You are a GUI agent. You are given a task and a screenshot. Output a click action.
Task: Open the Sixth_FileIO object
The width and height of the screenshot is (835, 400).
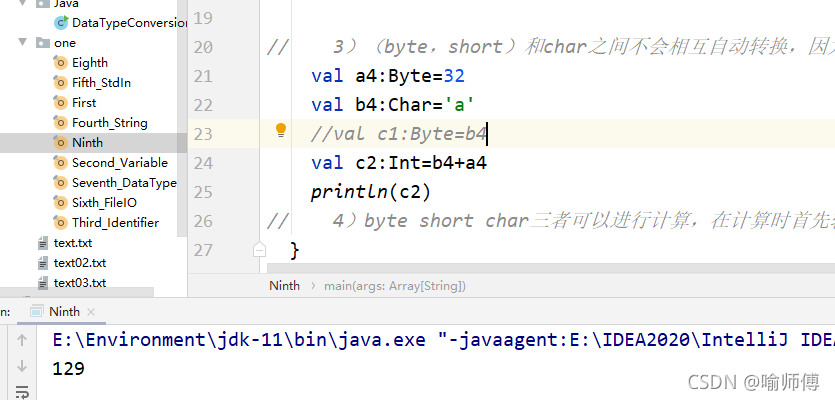[104, 203]
